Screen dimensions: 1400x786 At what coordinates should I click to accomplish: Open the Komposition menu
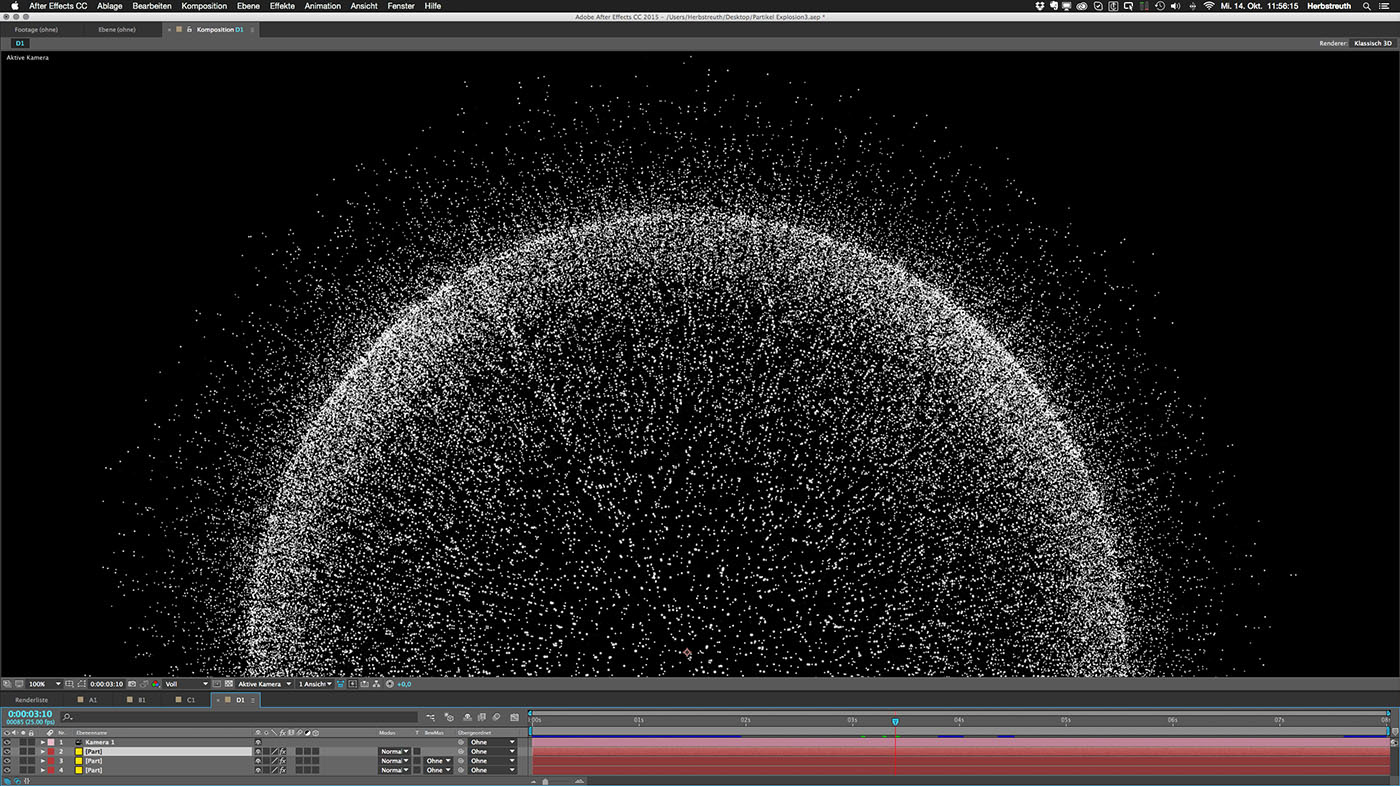click(x=204, y=6)
